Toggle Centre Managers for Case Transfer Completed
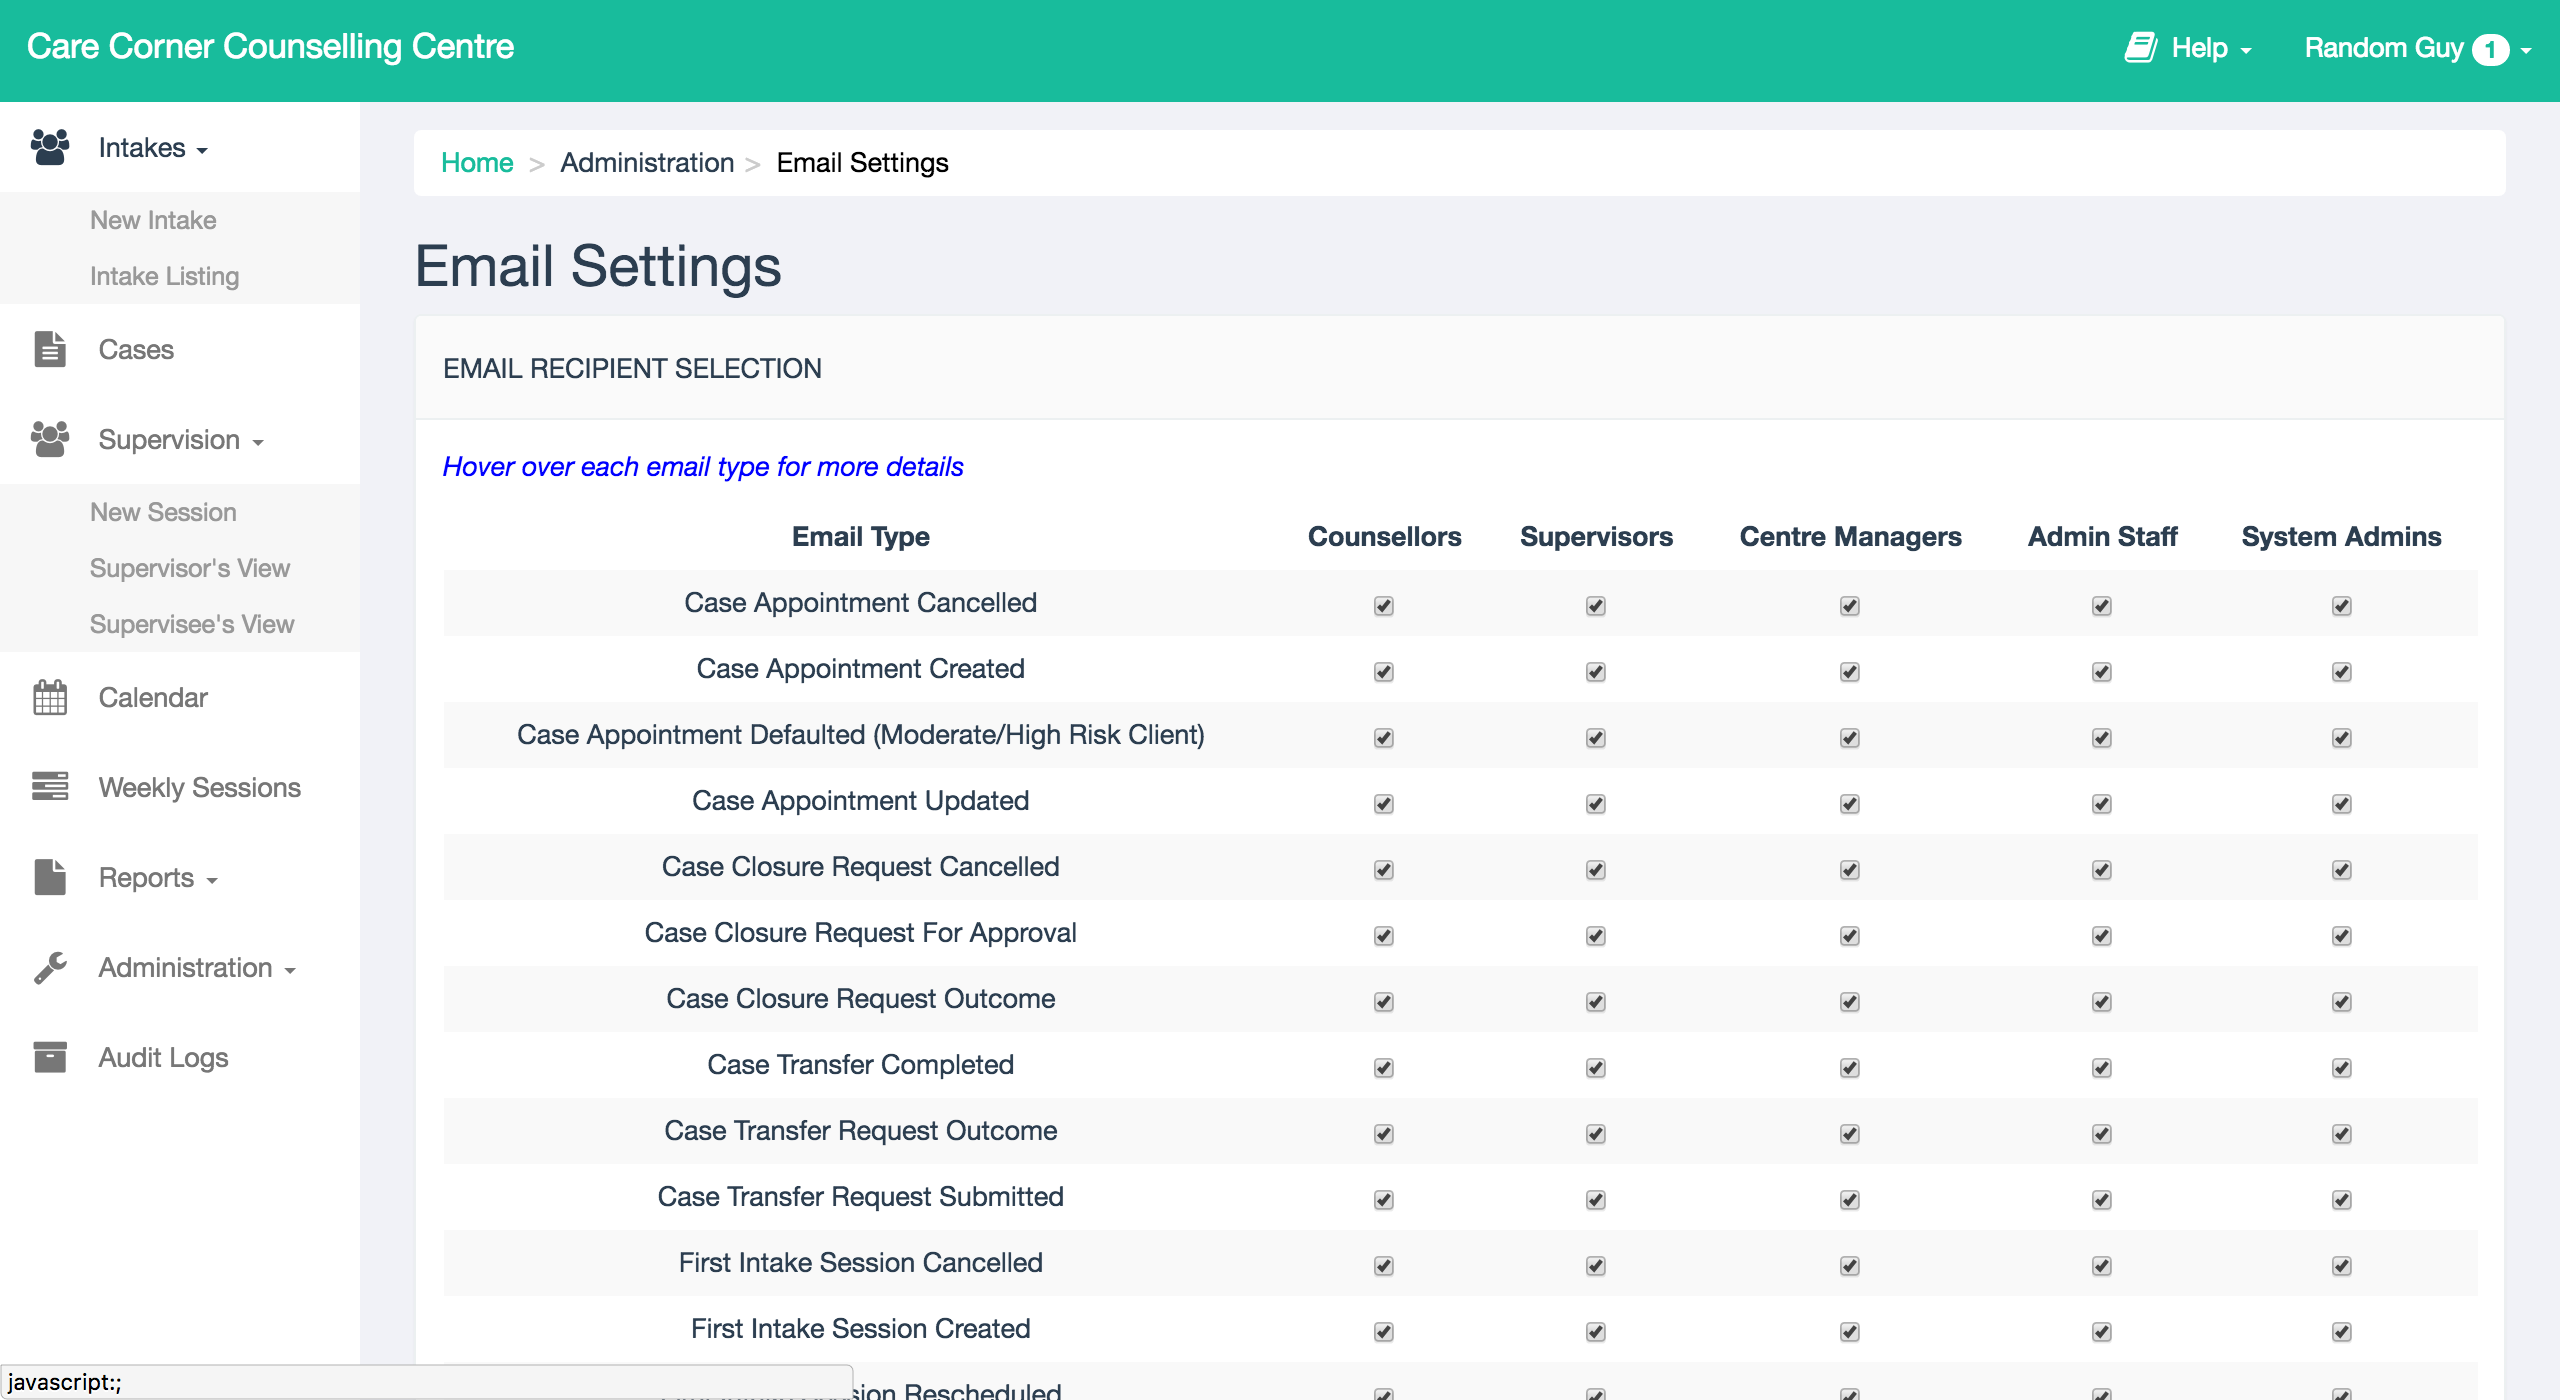Image resolution: width=2560 pixels, height=1400 pixels. tap(1850, 1068)
